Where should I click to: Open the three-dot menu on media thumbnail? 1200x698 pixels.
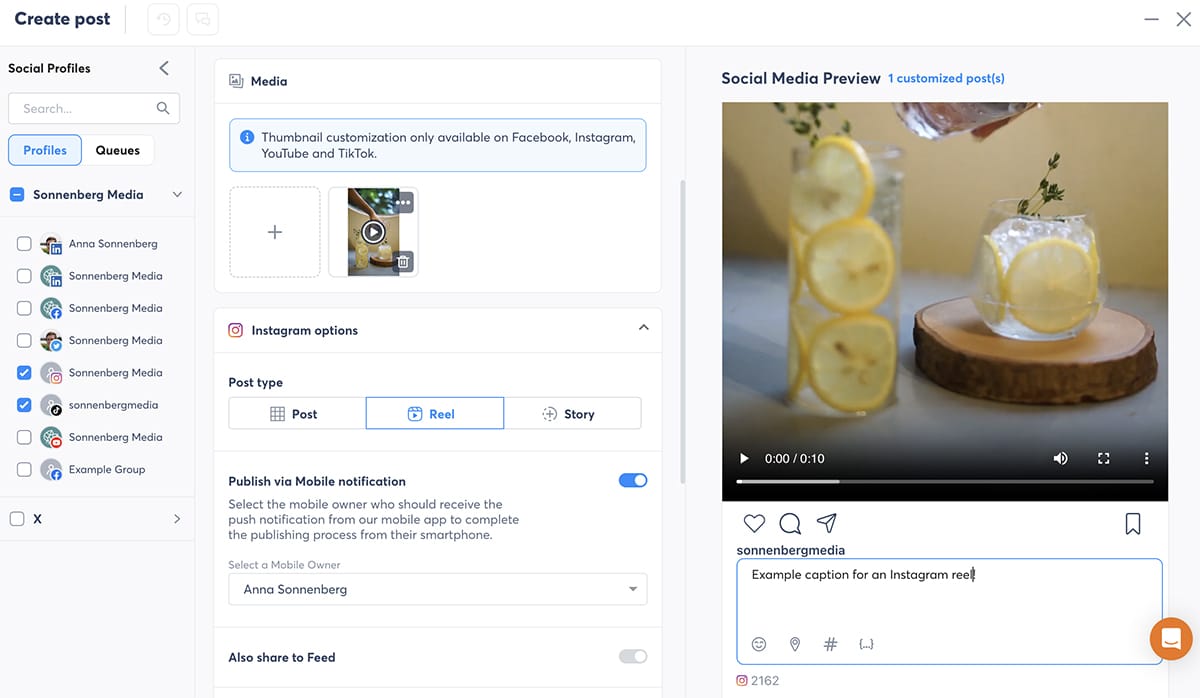[x=402, y=203]
